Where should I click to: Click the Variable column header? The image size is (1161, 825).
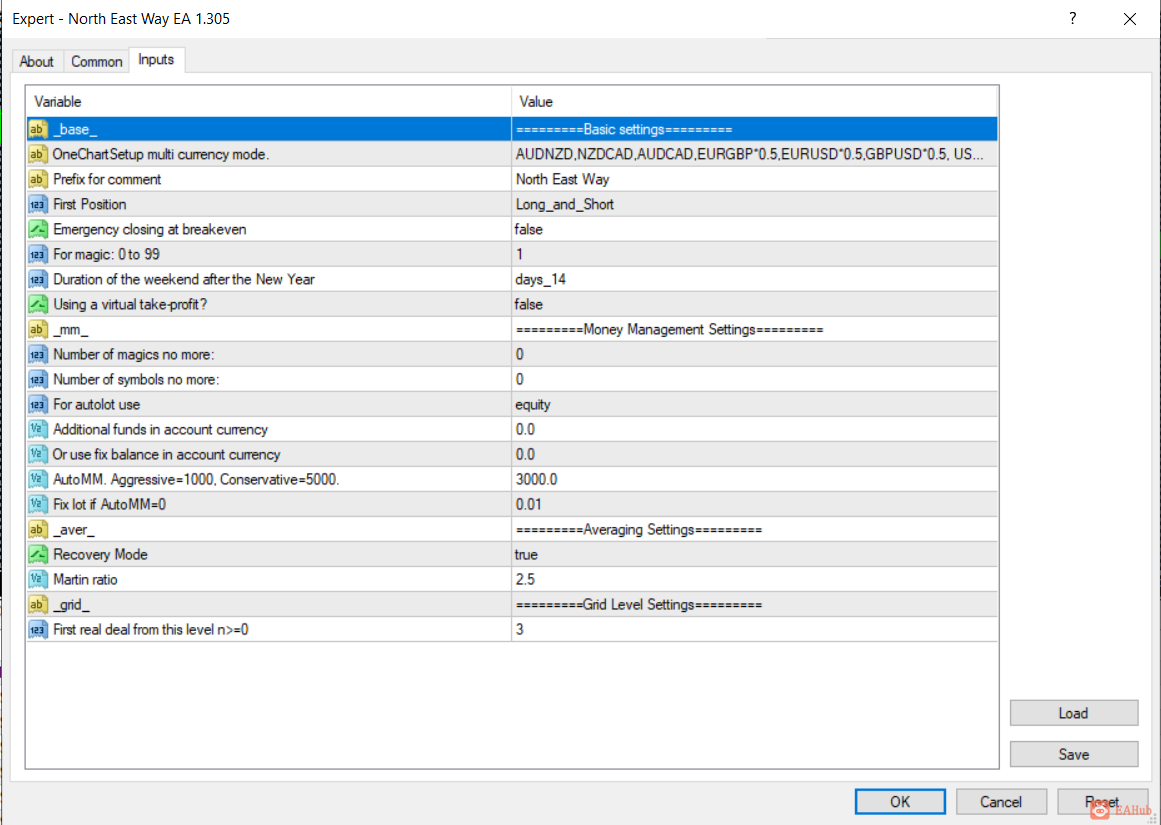tap(269, 101)
